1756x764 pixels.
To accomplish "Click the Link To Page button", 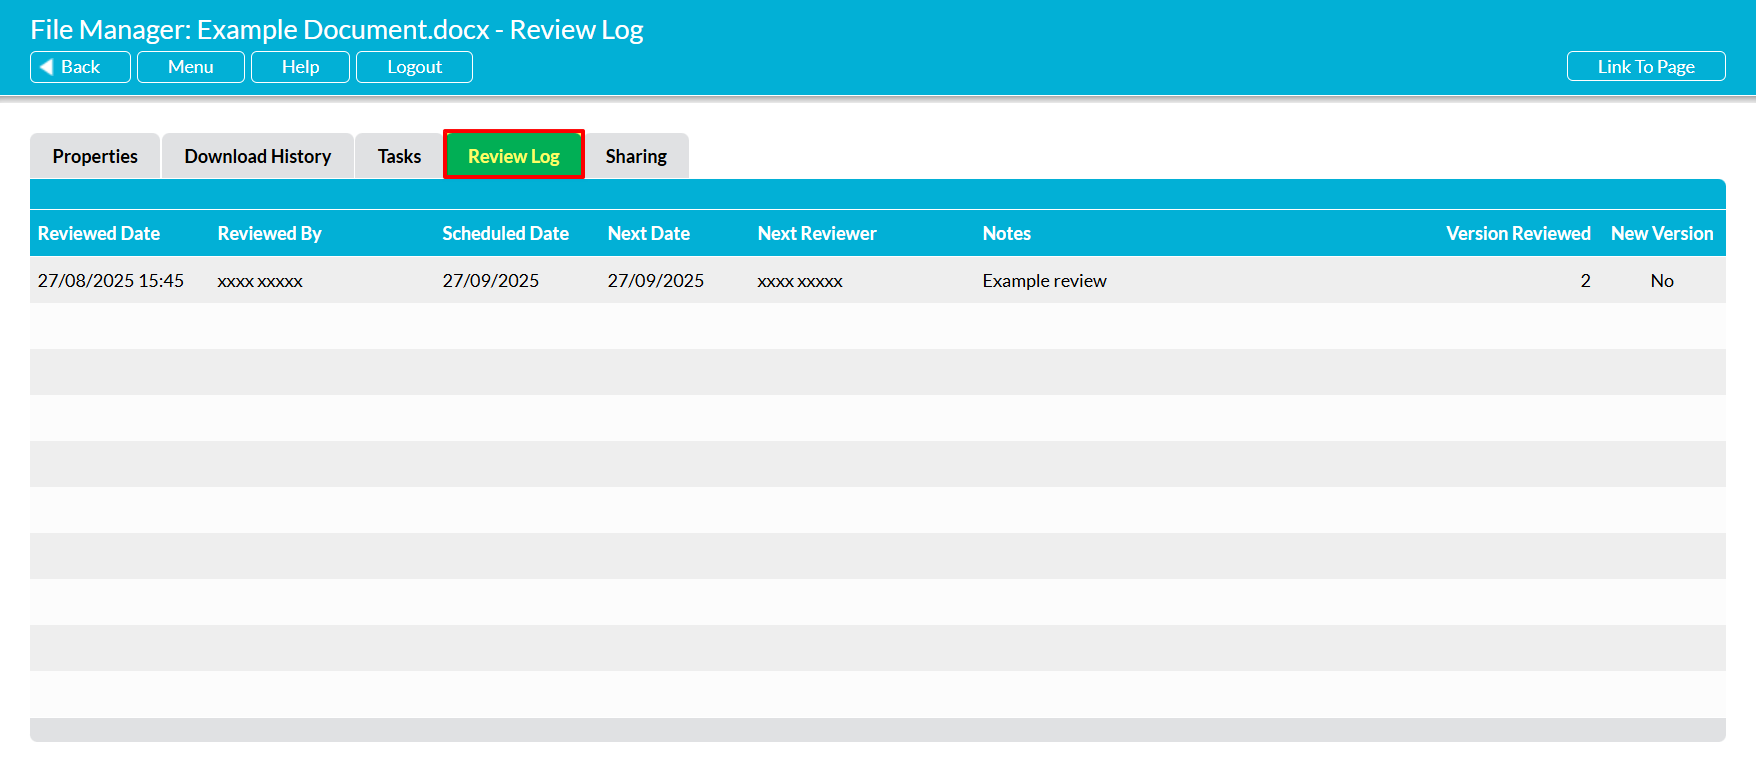I will click(x=1645, y=67).
